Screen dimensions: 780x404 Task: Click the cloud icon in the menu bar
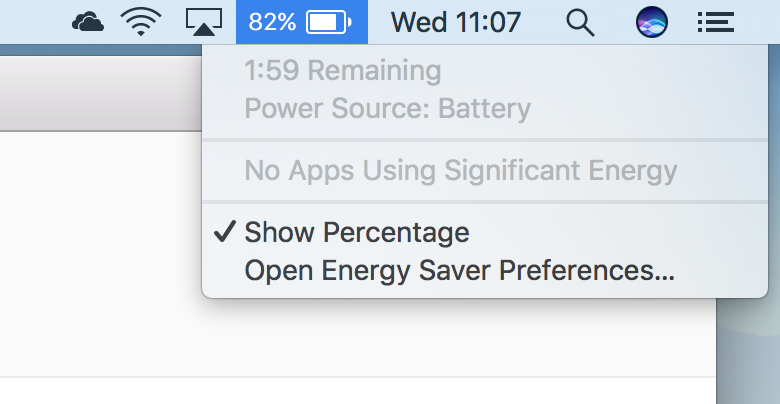point(88,22)
